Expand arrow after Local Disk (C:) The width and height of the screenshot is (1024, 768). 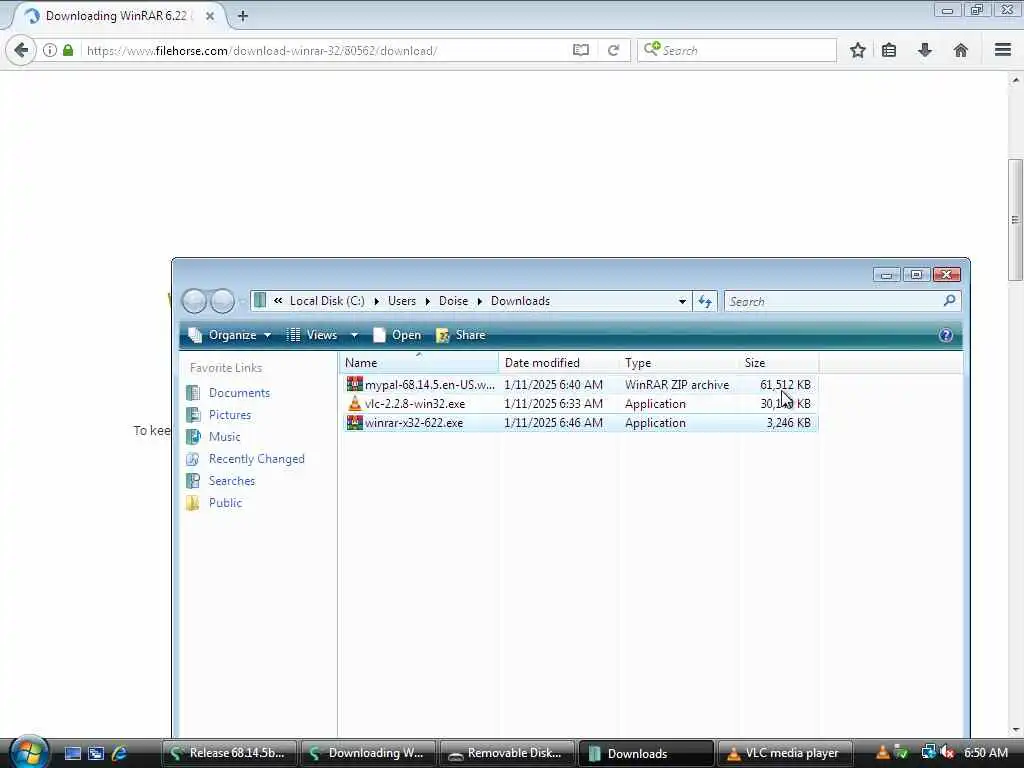(377, 301)
